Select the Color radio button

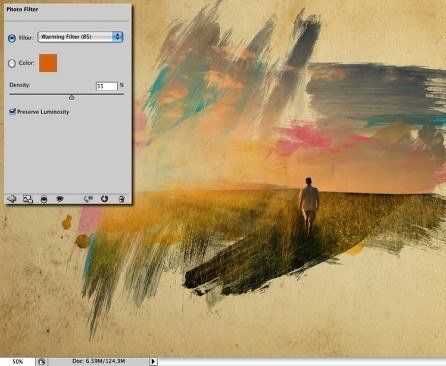coord(12,63)
